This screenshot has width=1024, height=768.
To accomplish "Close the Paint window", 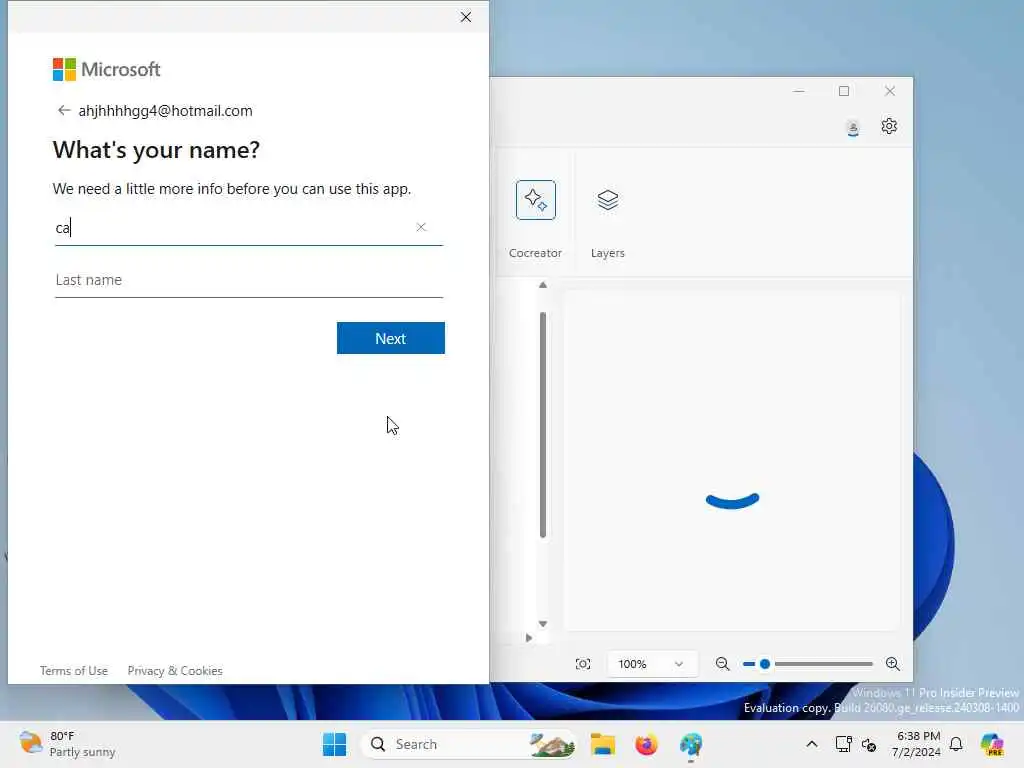I will coord(889,91).
